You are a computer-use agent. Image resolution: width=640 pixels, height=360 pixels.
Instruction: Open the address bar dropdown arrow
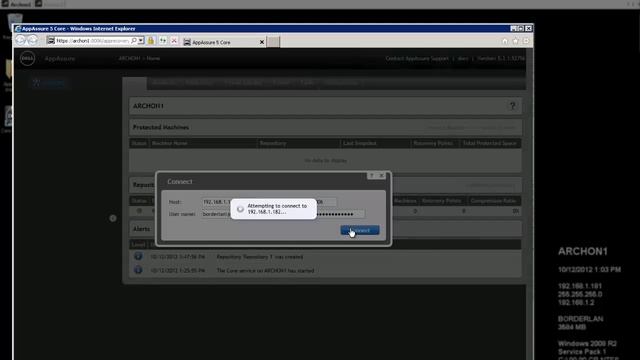(141, 40)
